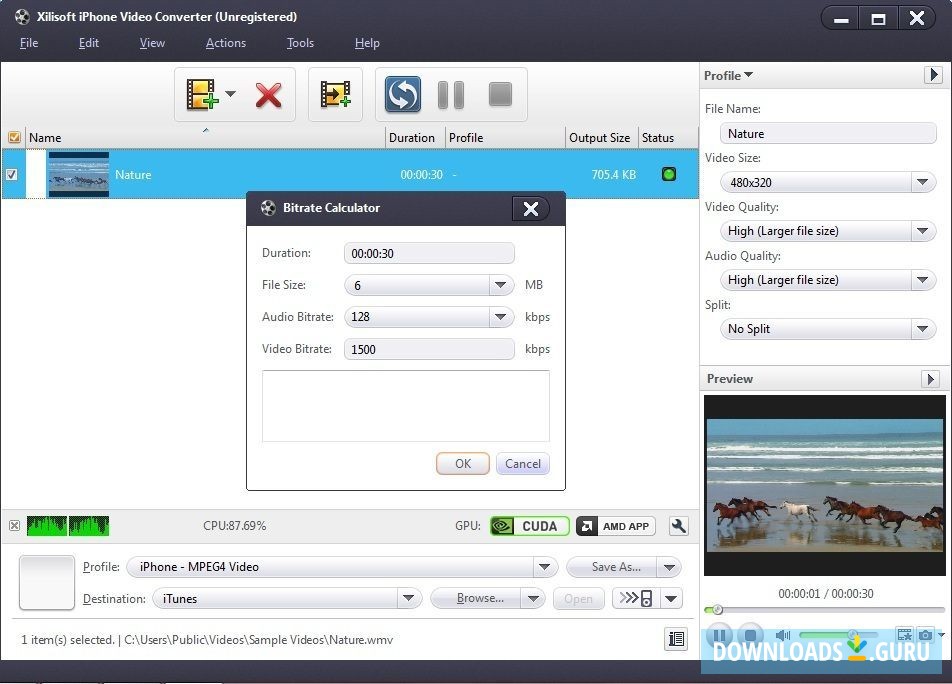Open the Audio Quality dropdown
The height and width of the screenshot is (684, 952).
pos(922,280)
